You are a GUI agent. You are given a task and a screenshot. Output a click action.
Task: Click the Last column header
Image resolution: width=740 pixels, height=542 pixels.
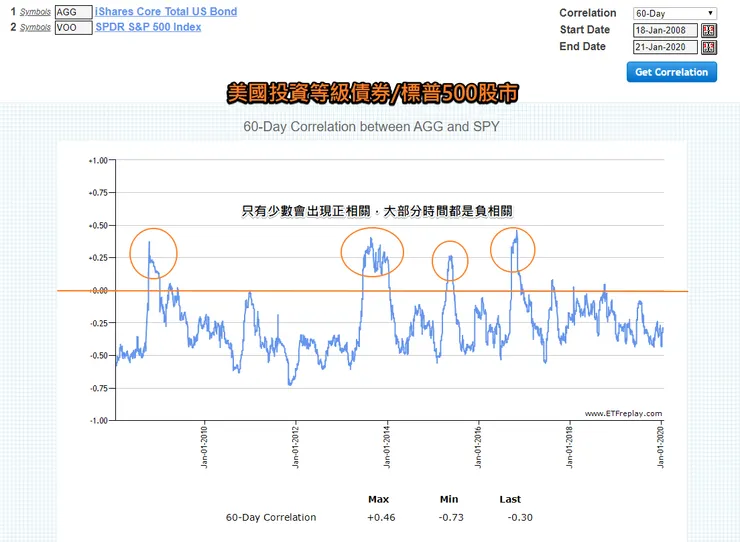pyautogui.click(x=510, y=499)
